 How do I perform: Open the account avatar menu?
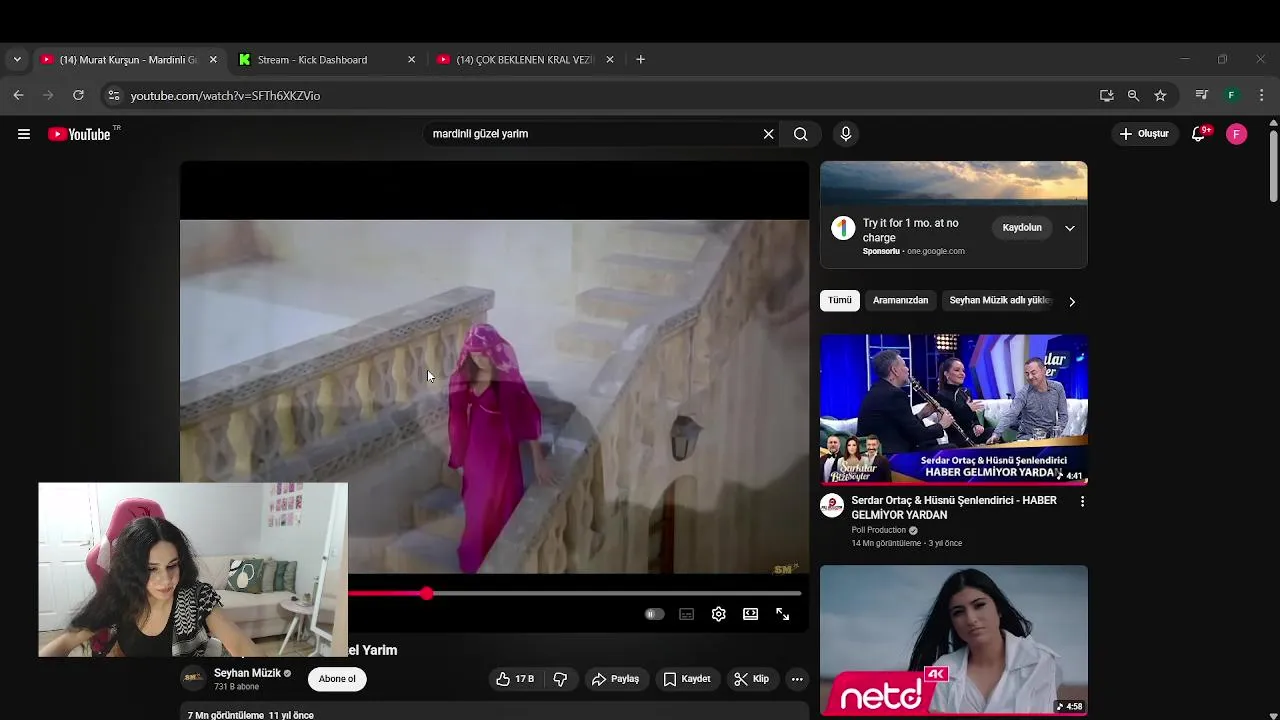[1237, 134]
